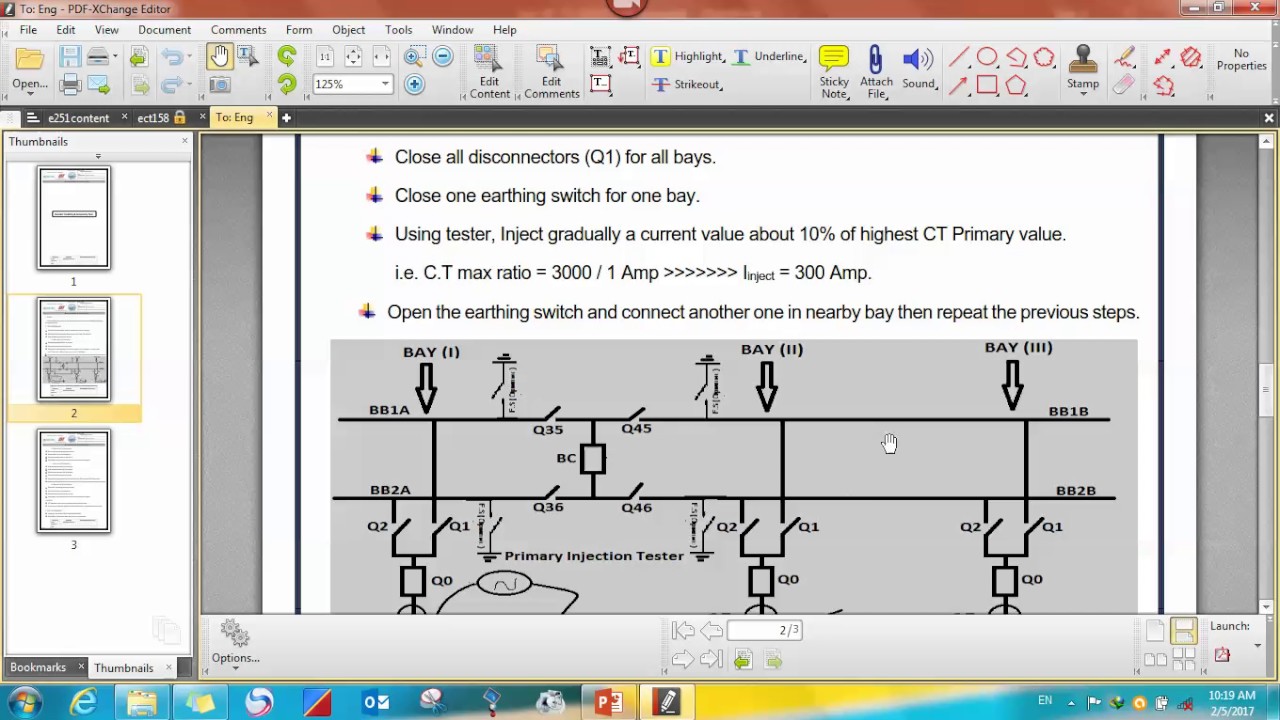Select the Hand tool
Screen dimensions: 1280x720
pyautogui.click(x=220, y=57)
